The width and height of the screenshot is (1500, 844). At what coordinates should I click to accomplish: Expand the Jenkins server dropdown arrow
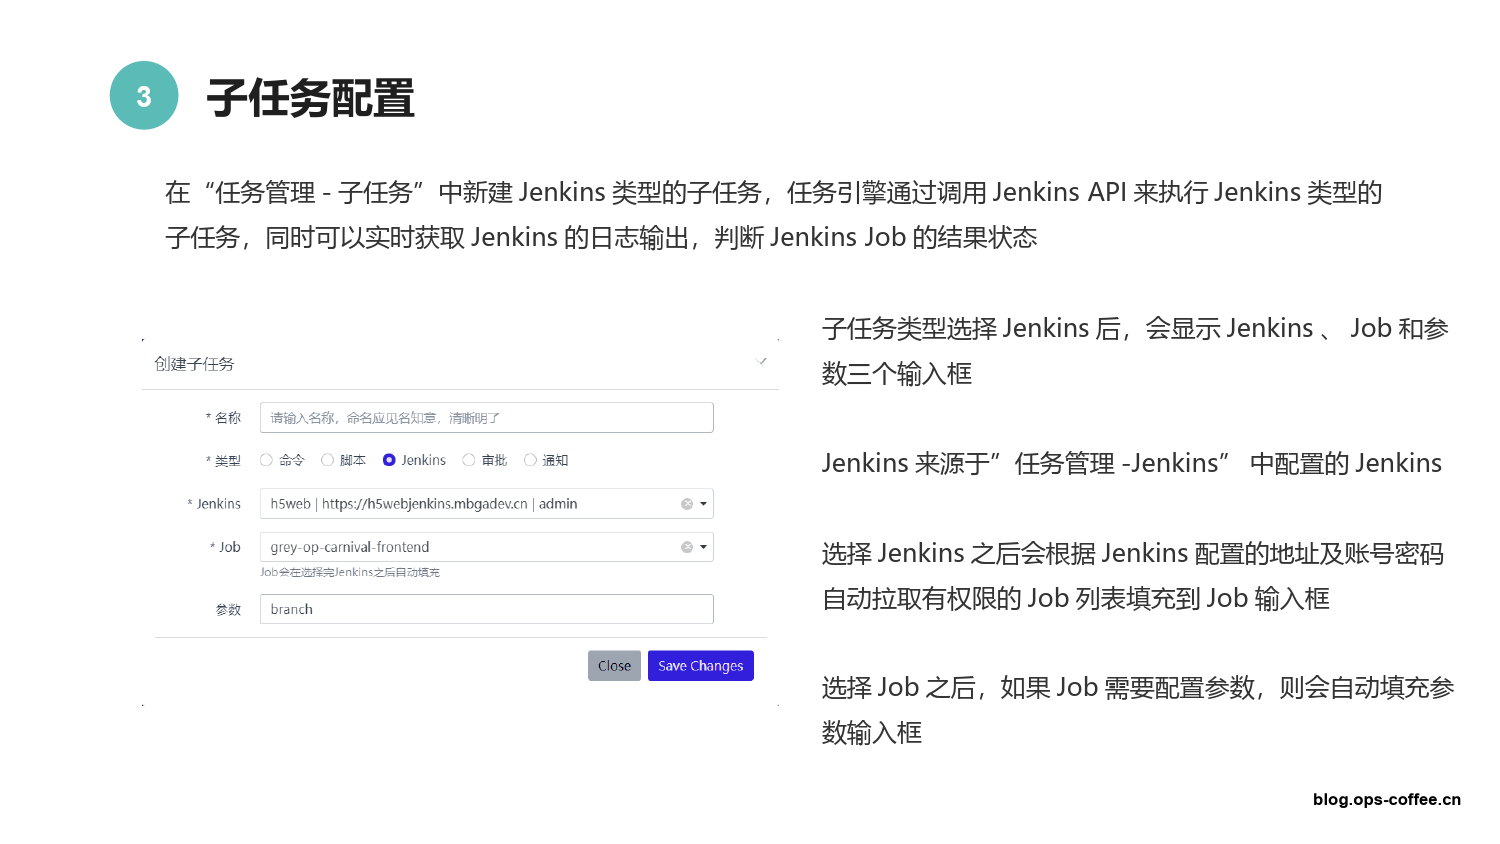click(x=704, y=504)
